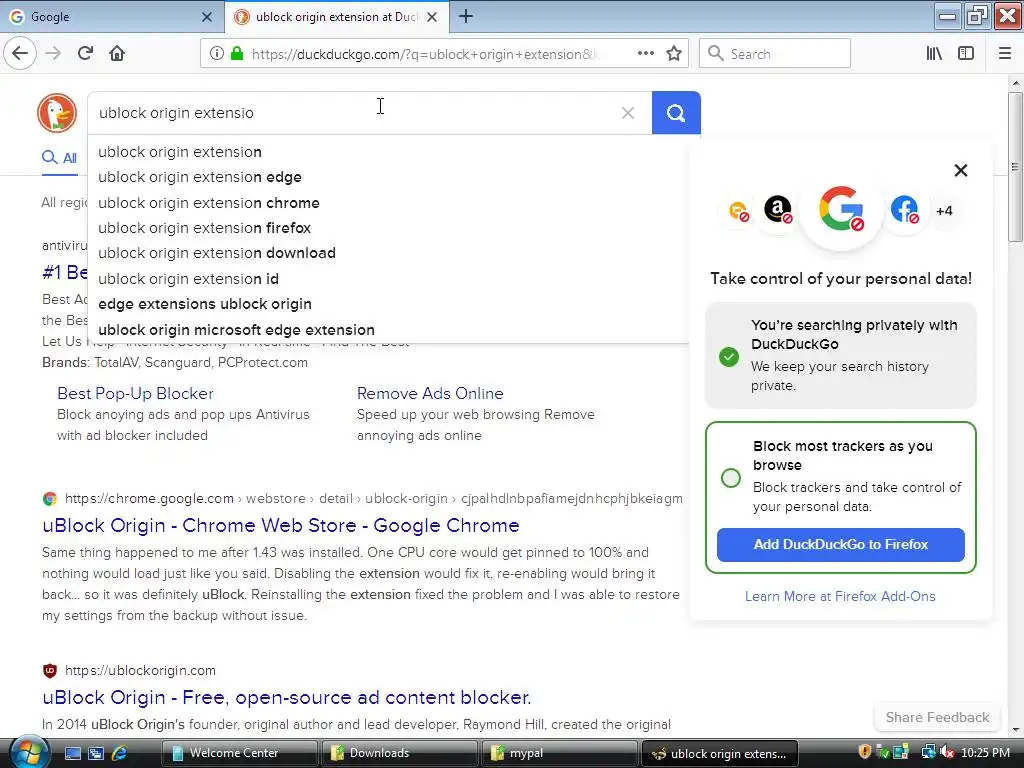Click the muted volume tray icon
This screenshot has height=768, width=1024.
coord(948,752)
